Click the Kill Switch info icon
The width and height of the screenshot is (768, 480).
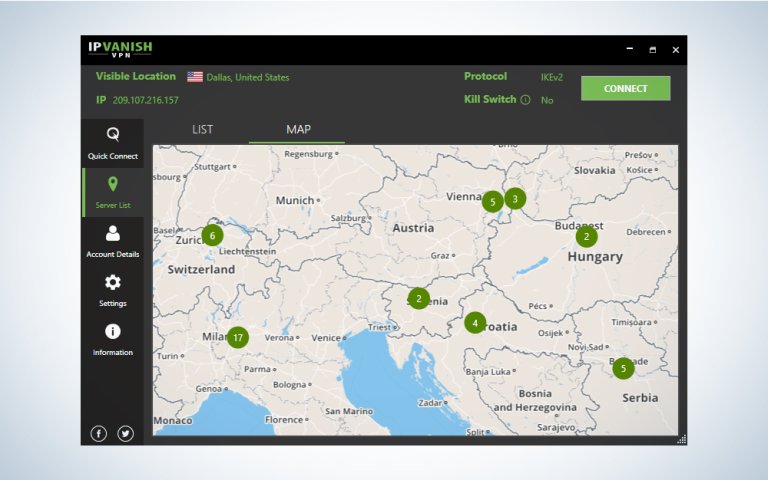click(525, 100)
